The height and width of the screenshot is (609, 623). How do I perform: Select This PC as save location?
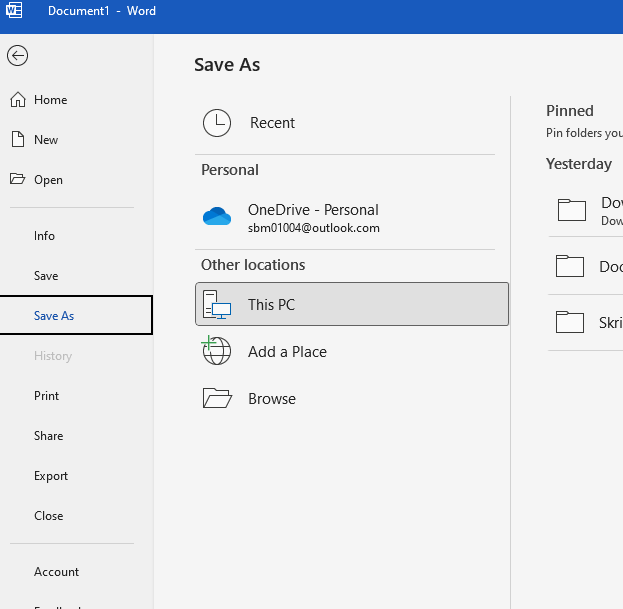[x=352, y=304]
